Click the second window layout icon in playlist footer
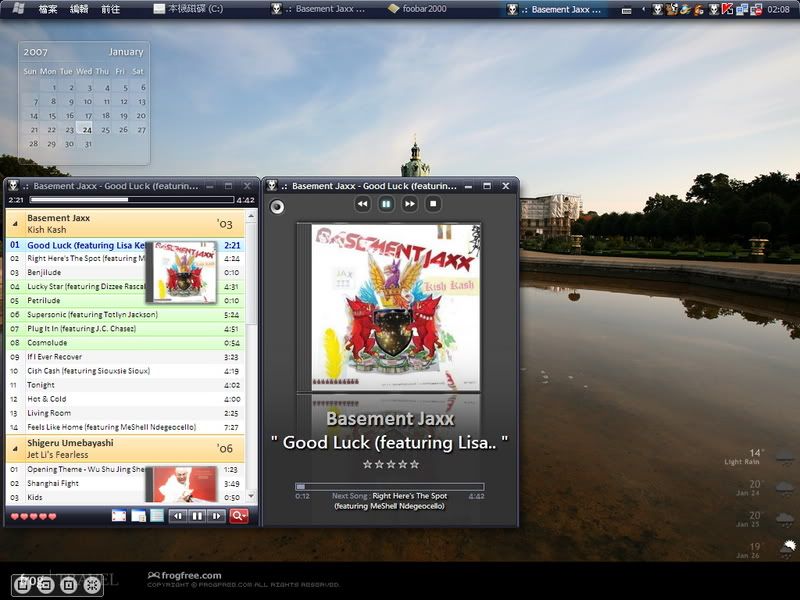 138,516
